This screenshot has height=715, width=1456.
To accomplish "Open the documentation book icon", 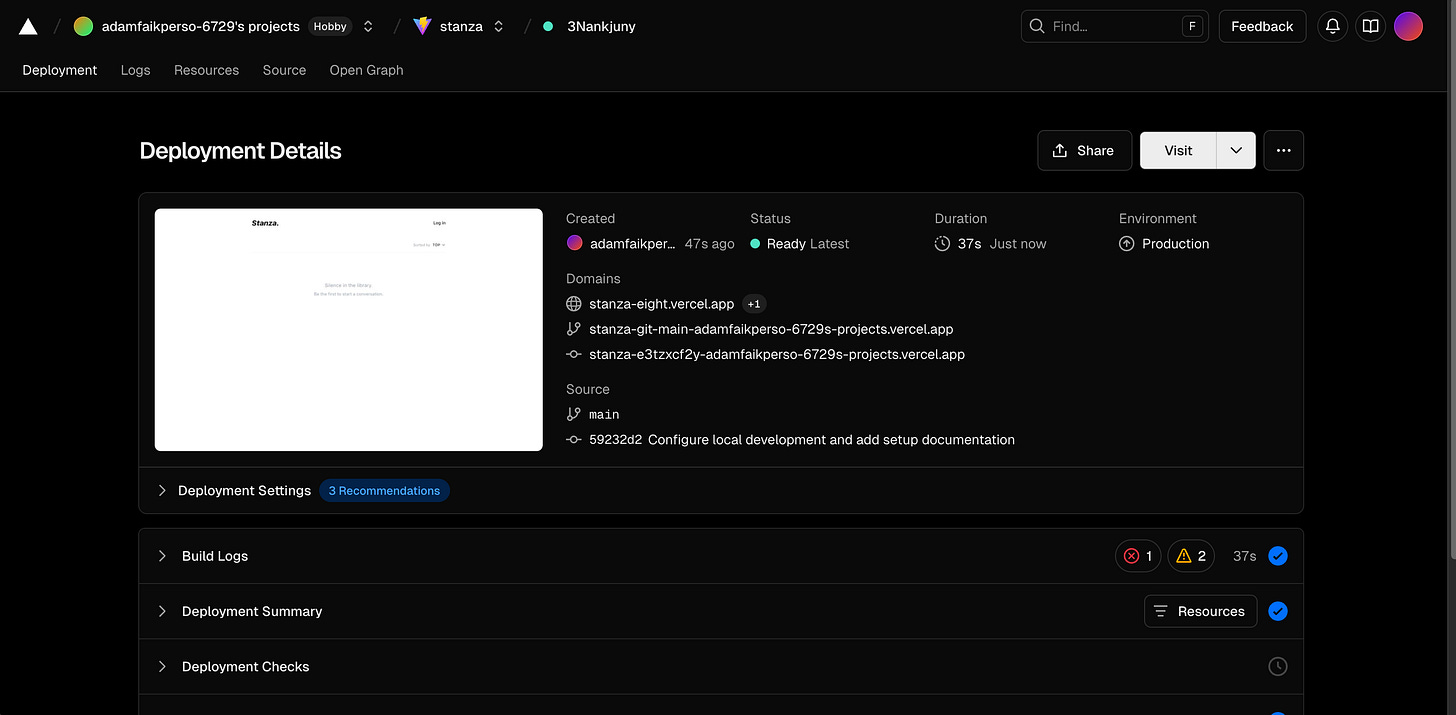I will [1370, 26].
